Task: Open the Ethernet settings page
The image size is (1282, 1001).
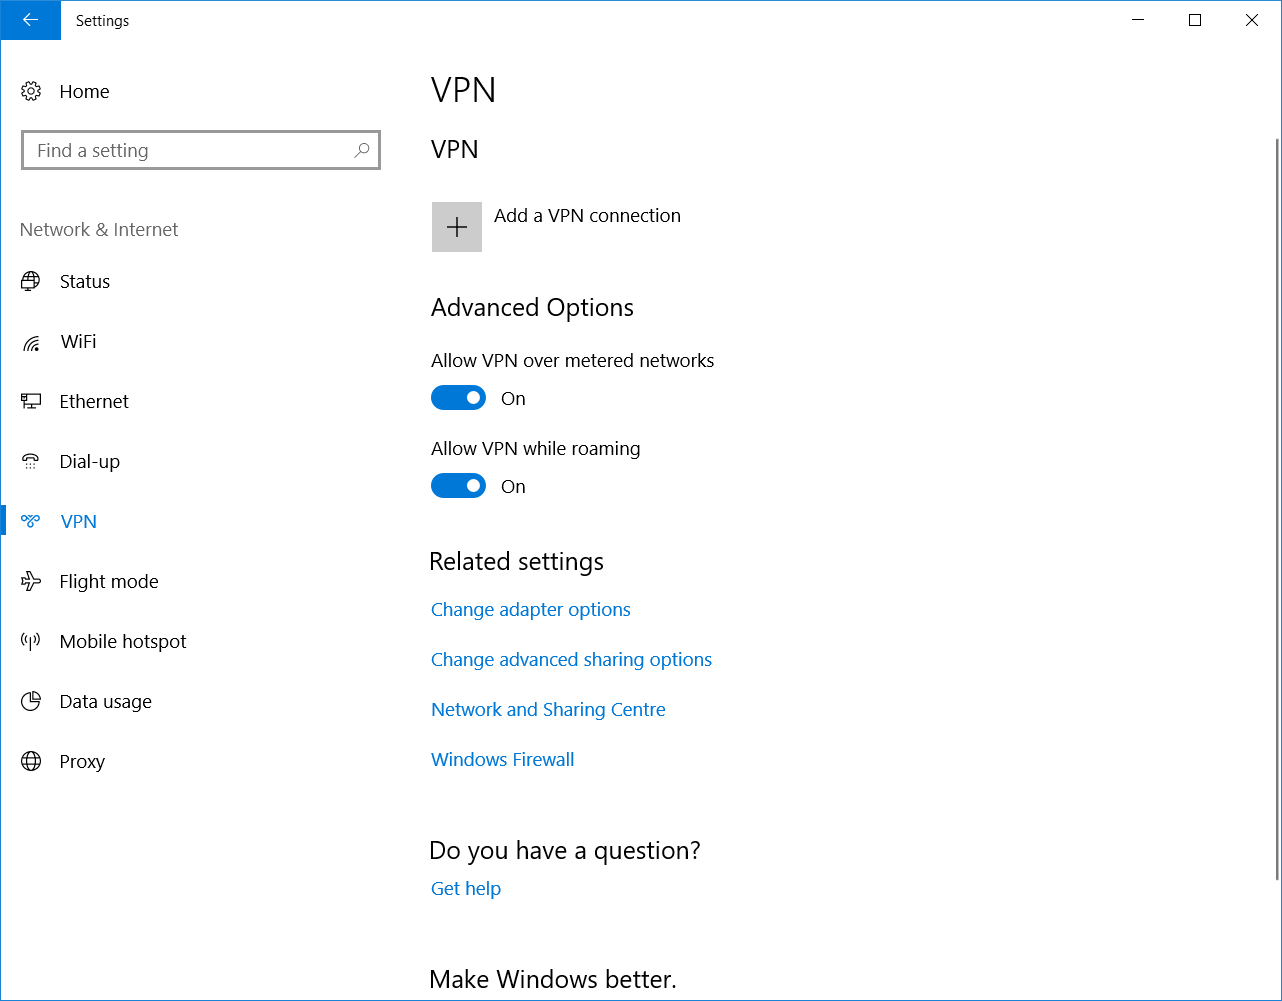Action: pos(94,401)
